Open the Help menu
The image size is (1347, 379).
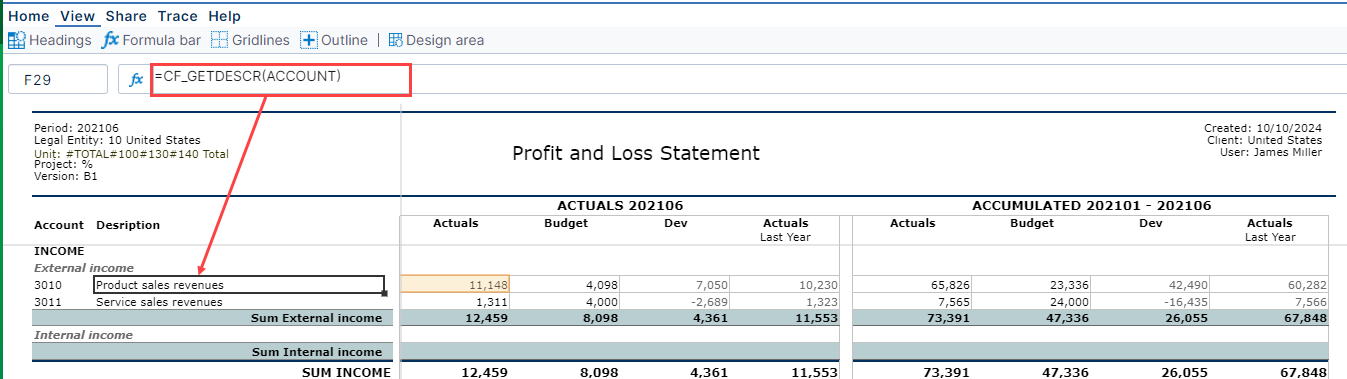pyautogui.click(x=224, y=16)
